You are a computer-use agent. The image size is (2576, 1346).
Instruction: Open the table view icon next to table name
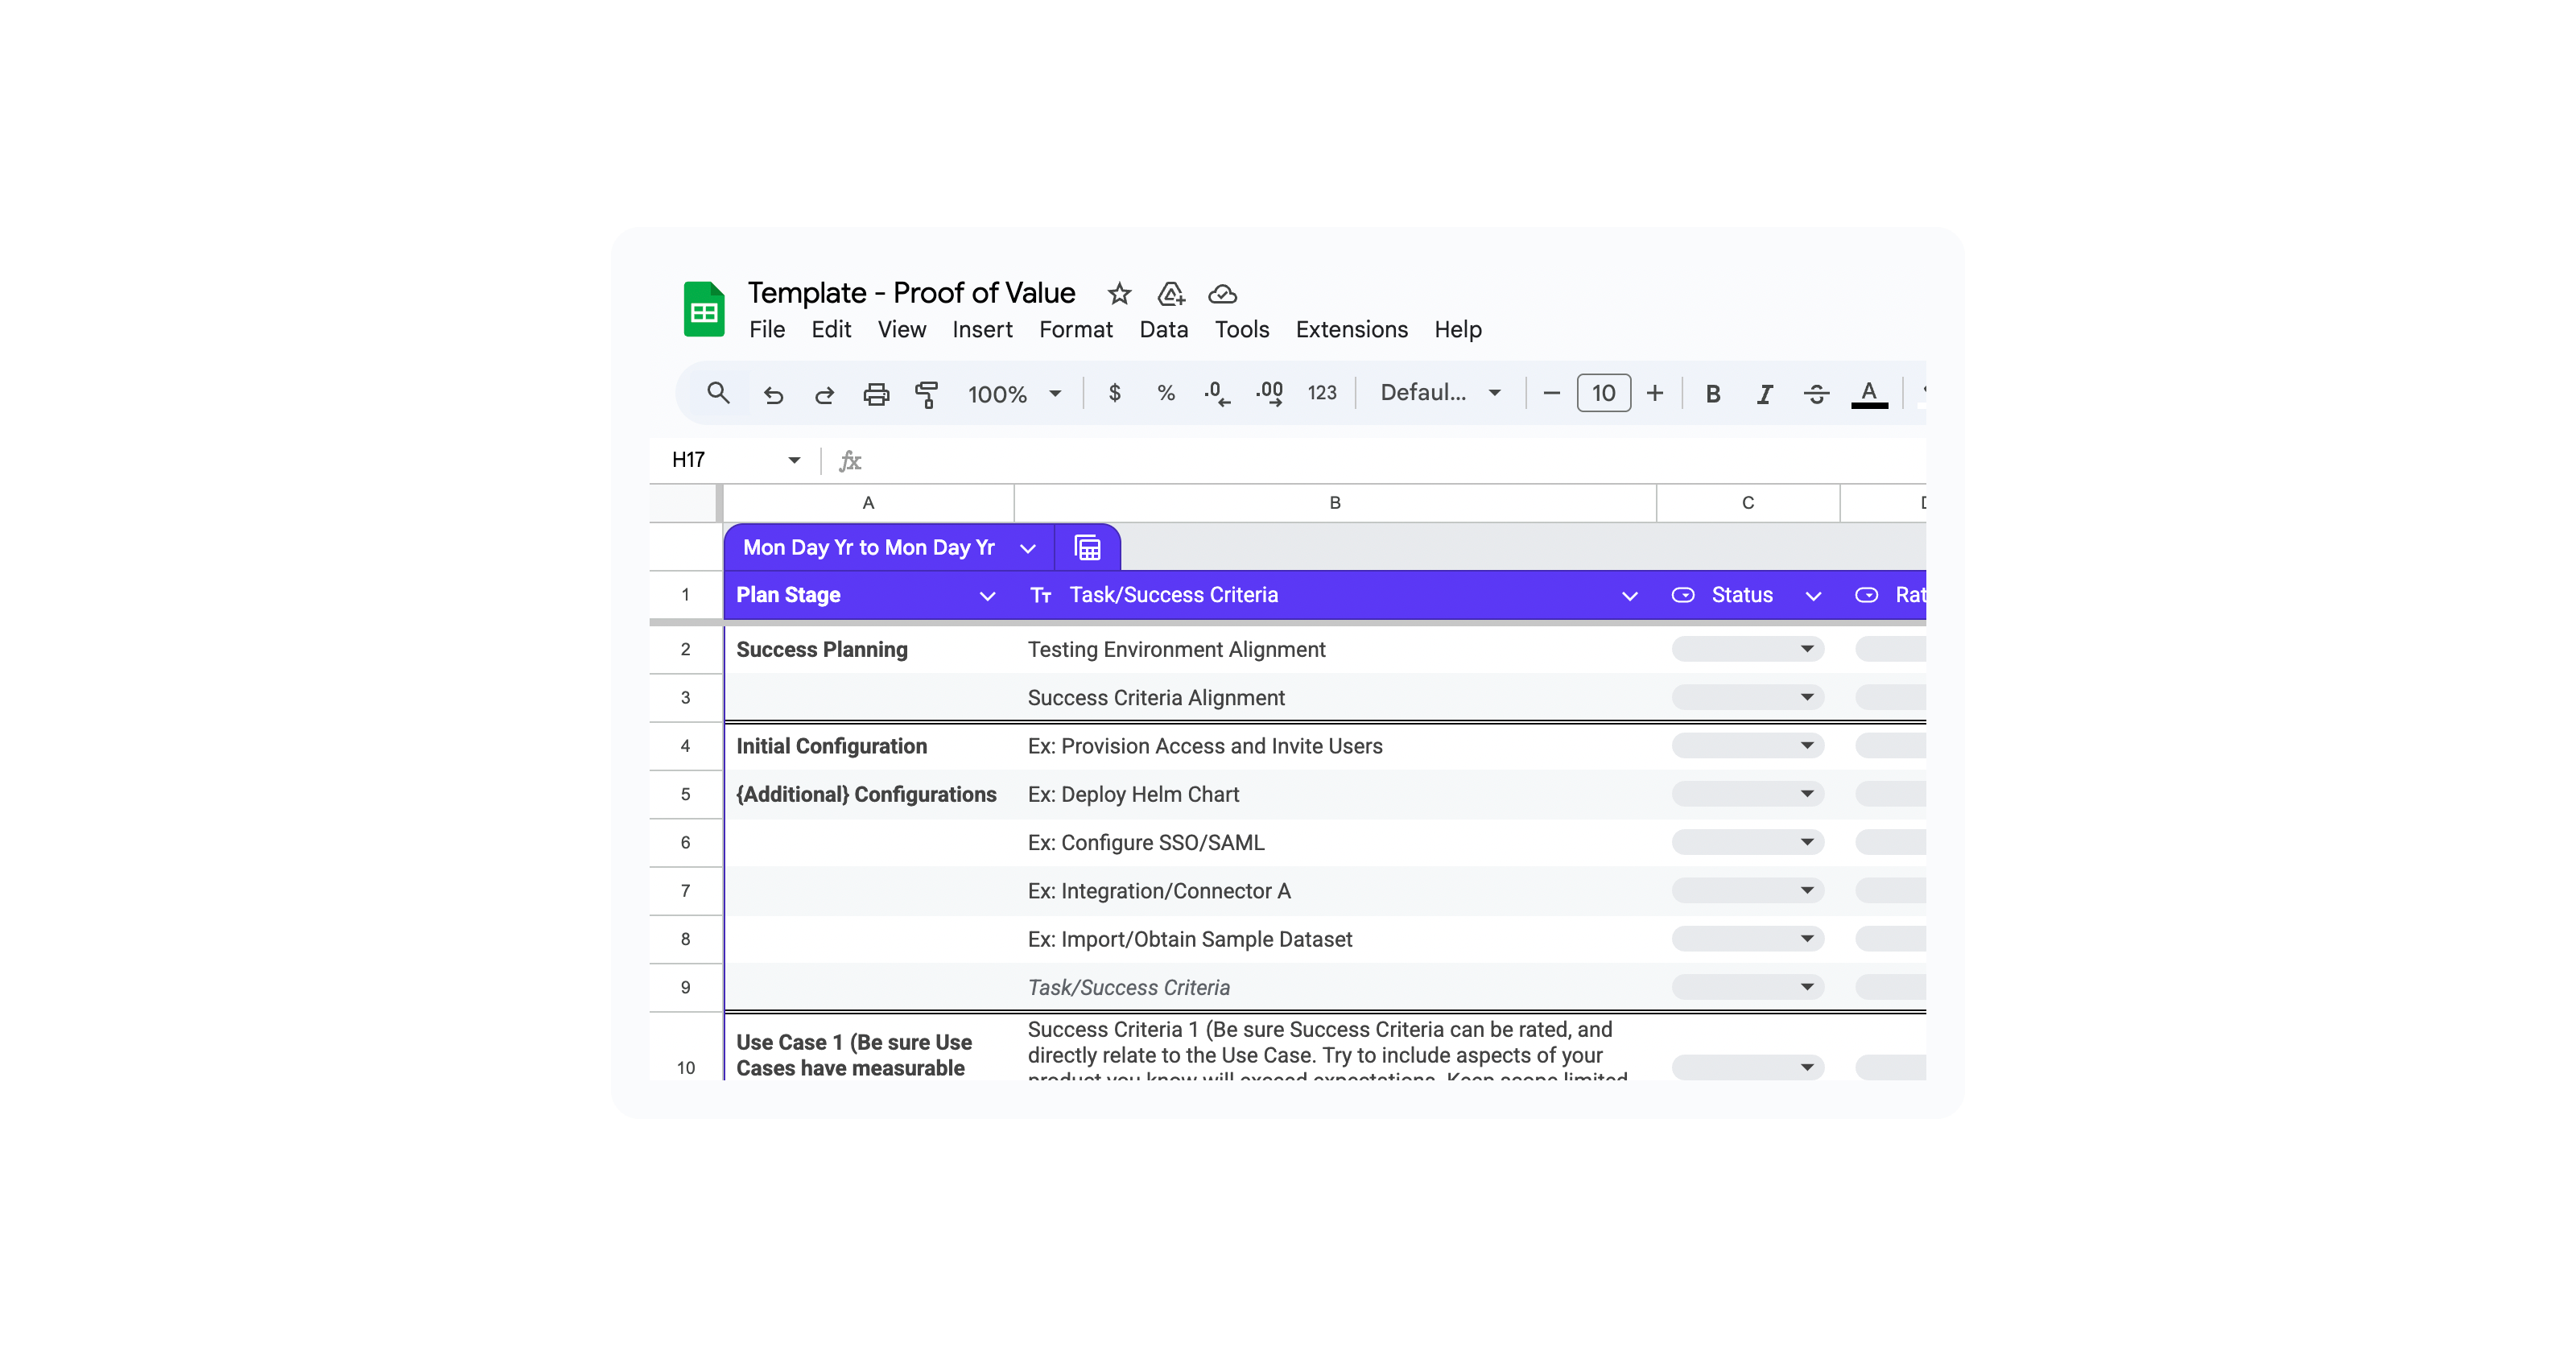click(x=1087, y=548)
